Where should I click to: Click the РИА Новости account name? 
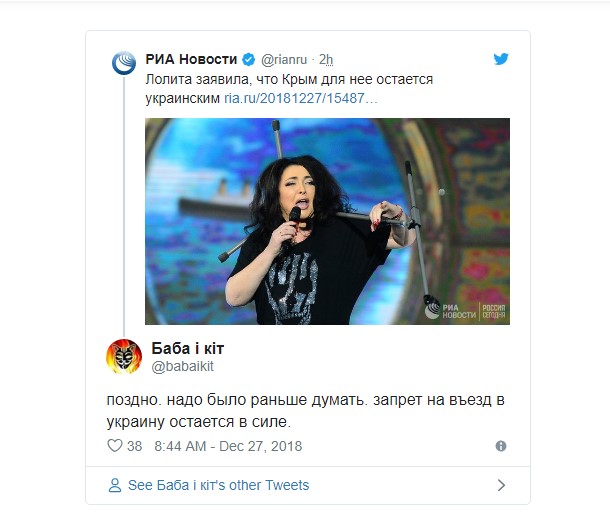pos(191,59)
